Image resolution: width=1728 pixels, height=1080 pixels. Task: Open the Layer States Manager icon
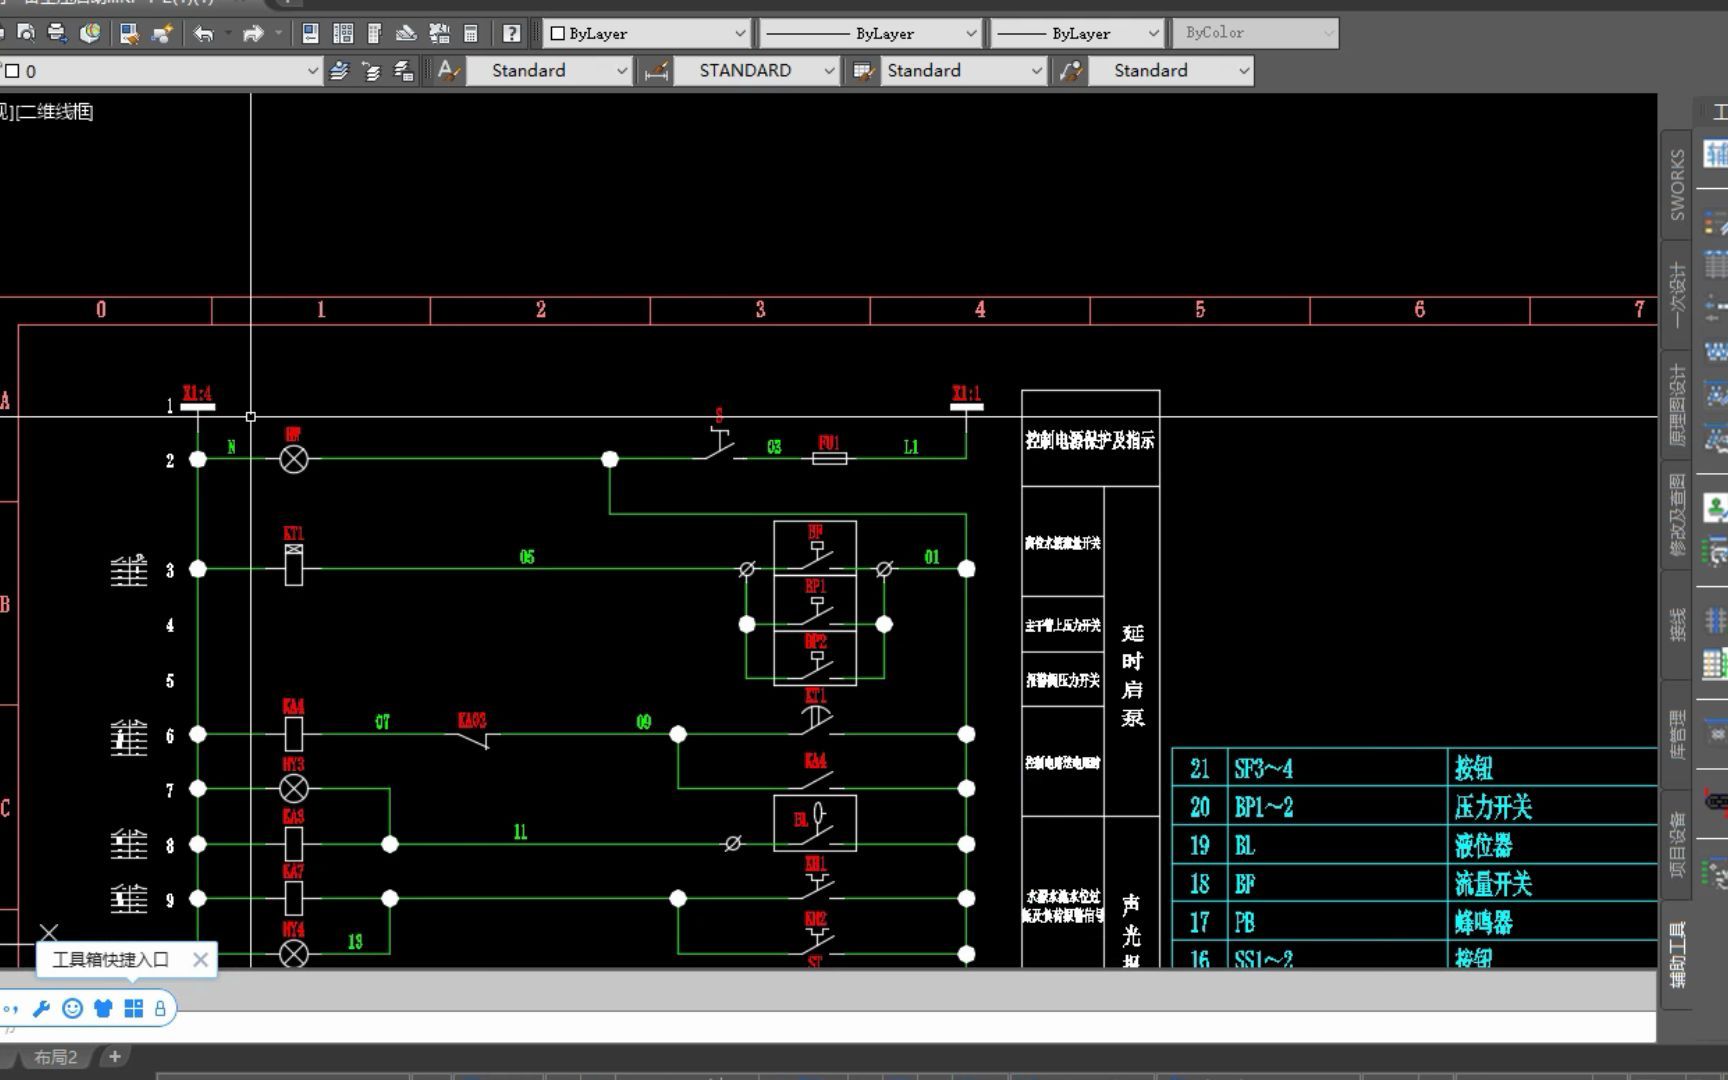403,71
